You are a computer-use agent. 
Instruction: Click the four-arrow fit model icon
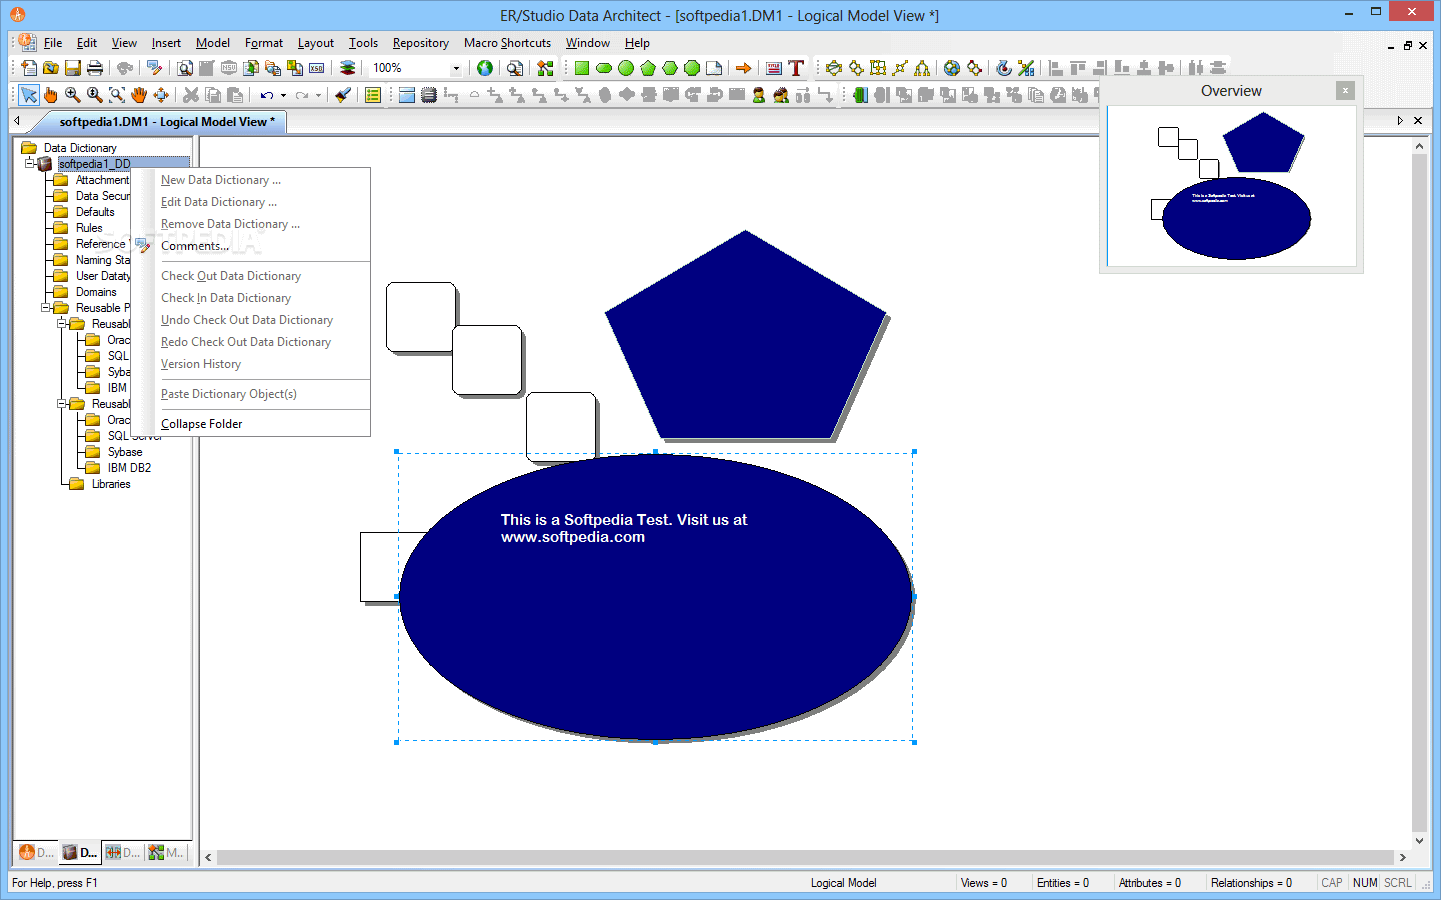pyautogui.click(x=161, y=95)
